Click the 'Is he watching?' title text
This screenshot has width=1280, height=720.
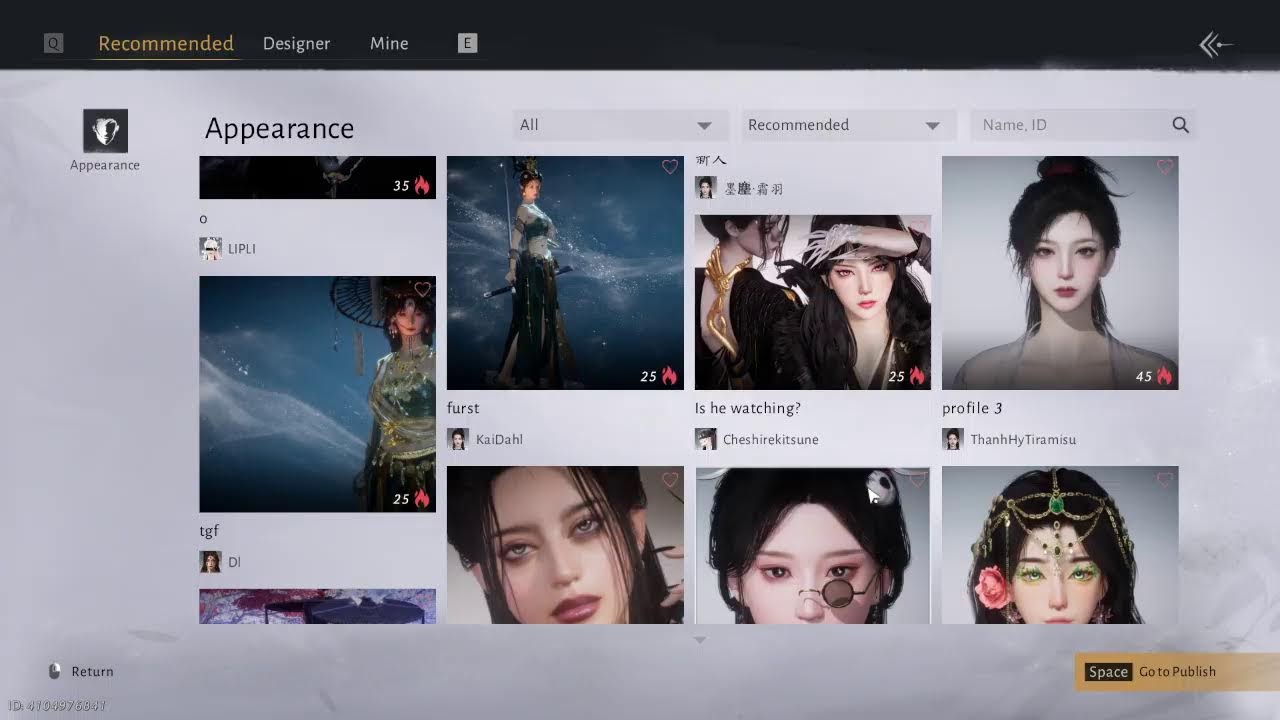click(748, 408)
